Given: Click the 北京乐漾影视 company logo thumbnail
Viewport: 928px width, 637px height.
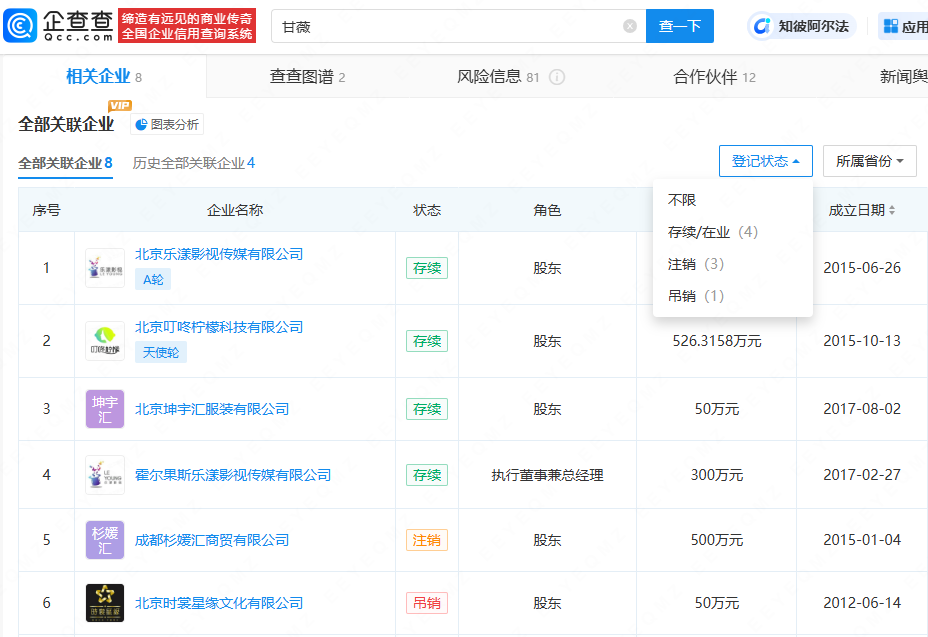Looking at the screenshot, I should point(105,268).
